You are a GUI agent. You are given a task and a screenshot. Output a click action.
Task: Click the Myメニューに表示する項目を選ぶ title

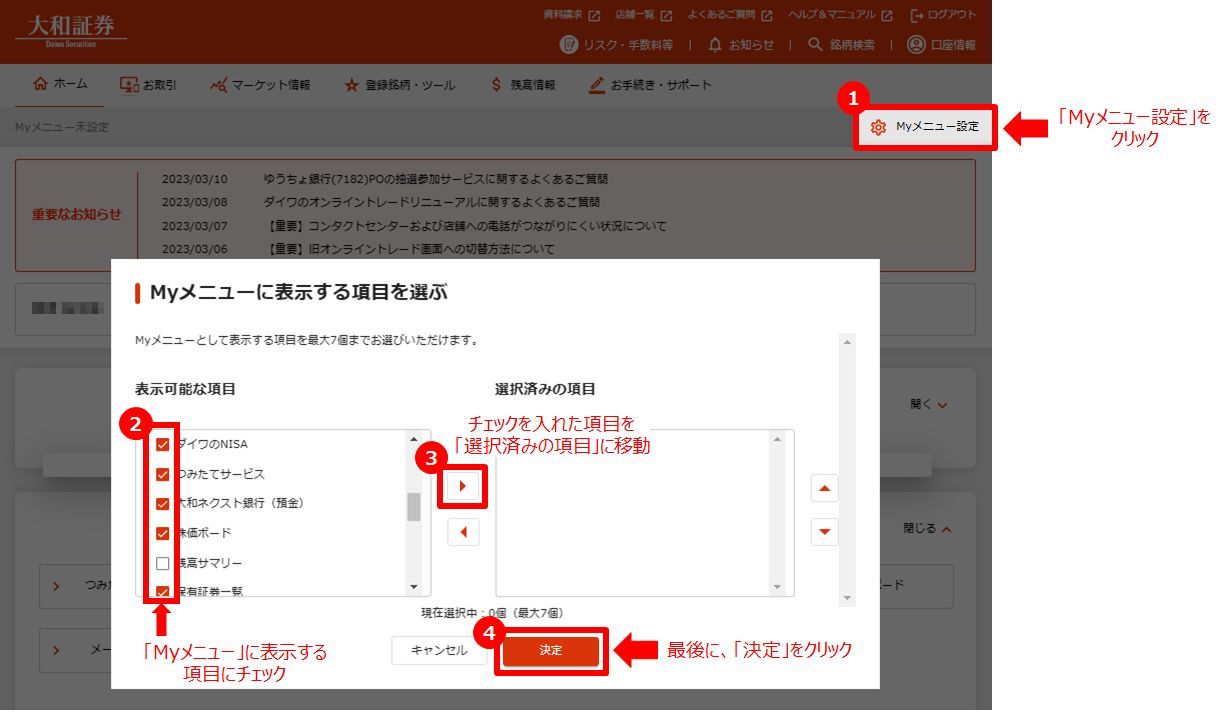(298, 293)
